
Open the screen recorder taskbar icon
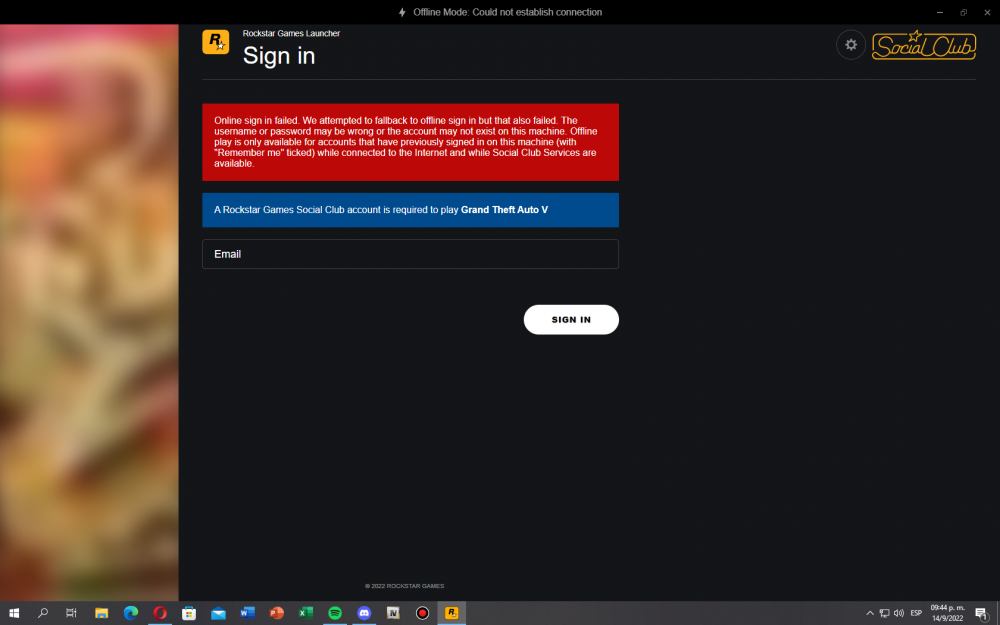pos(422,613)
